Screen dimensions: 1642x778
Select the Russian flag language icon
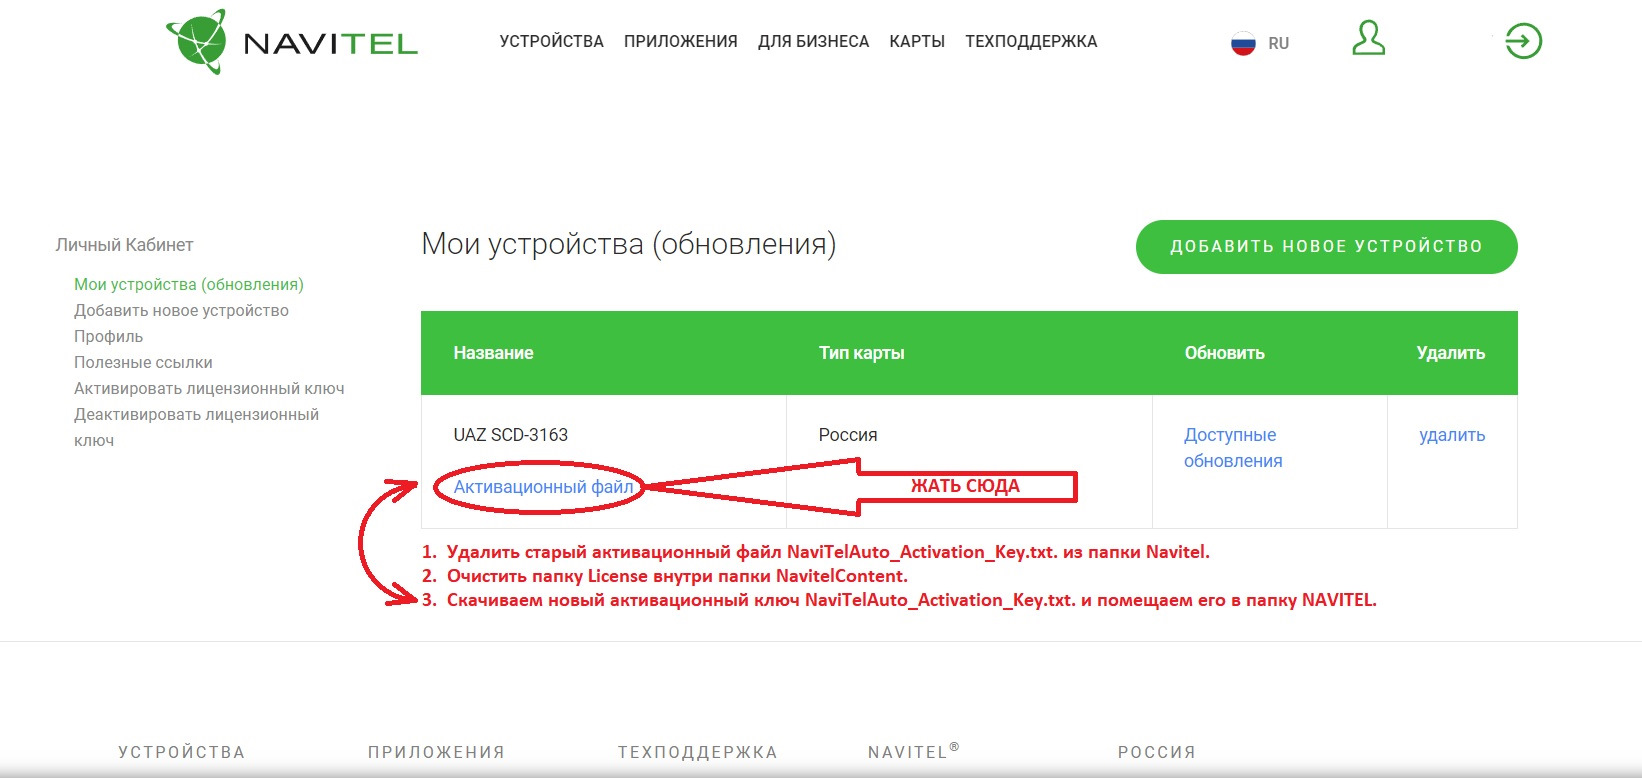tap(1243, 43)
